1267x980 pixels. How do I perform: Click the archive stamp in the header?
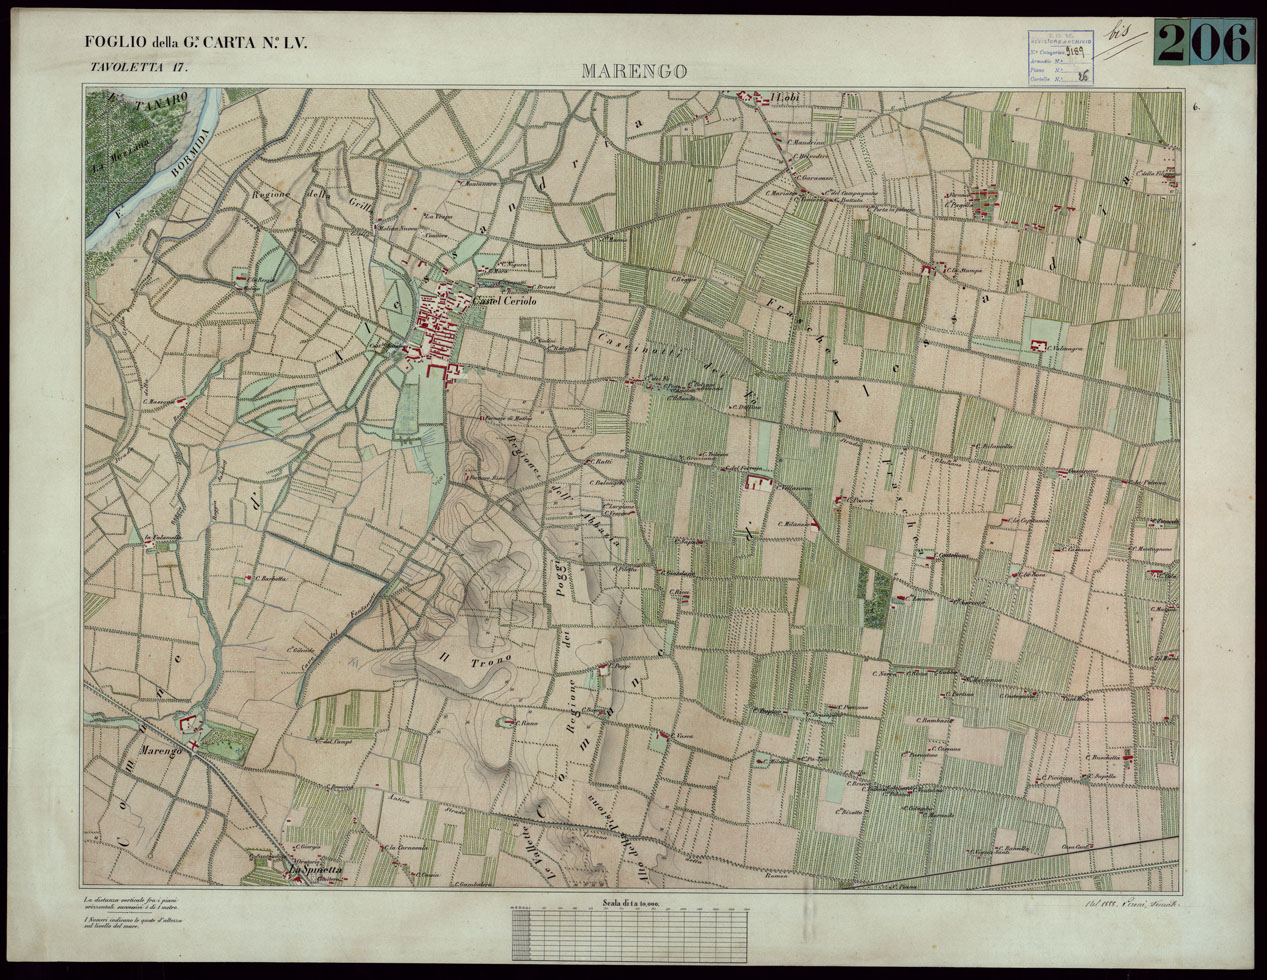point(1060,60)
